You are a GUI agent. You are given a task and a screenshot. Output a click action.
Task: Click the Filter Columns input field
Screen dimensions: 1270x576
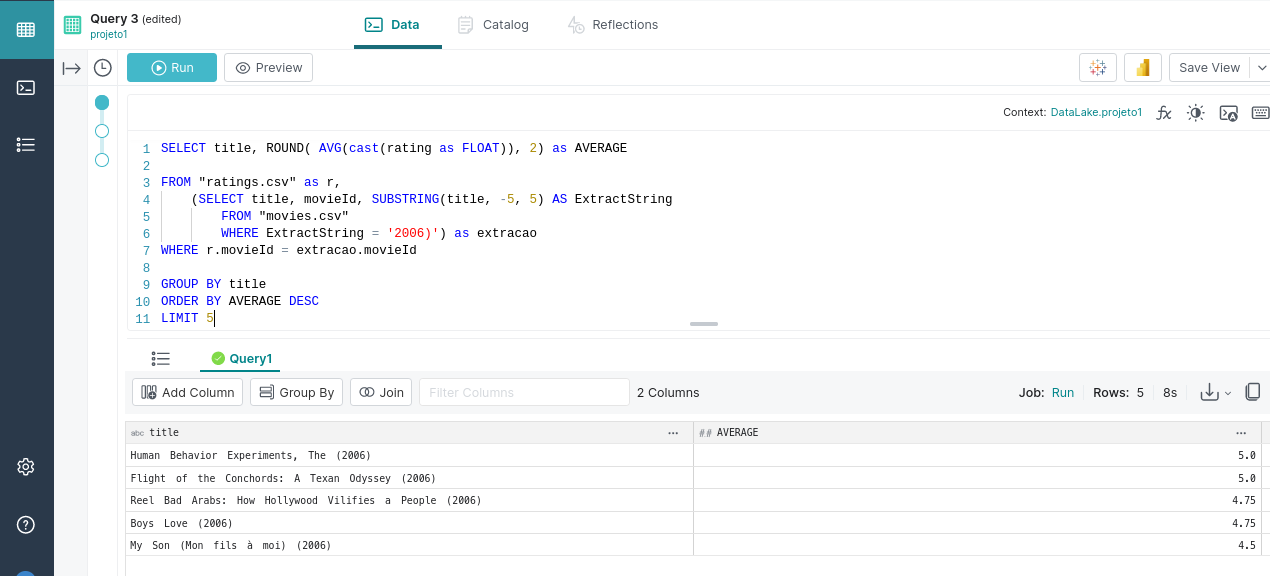pyautogui.click(x=523, y=392)
